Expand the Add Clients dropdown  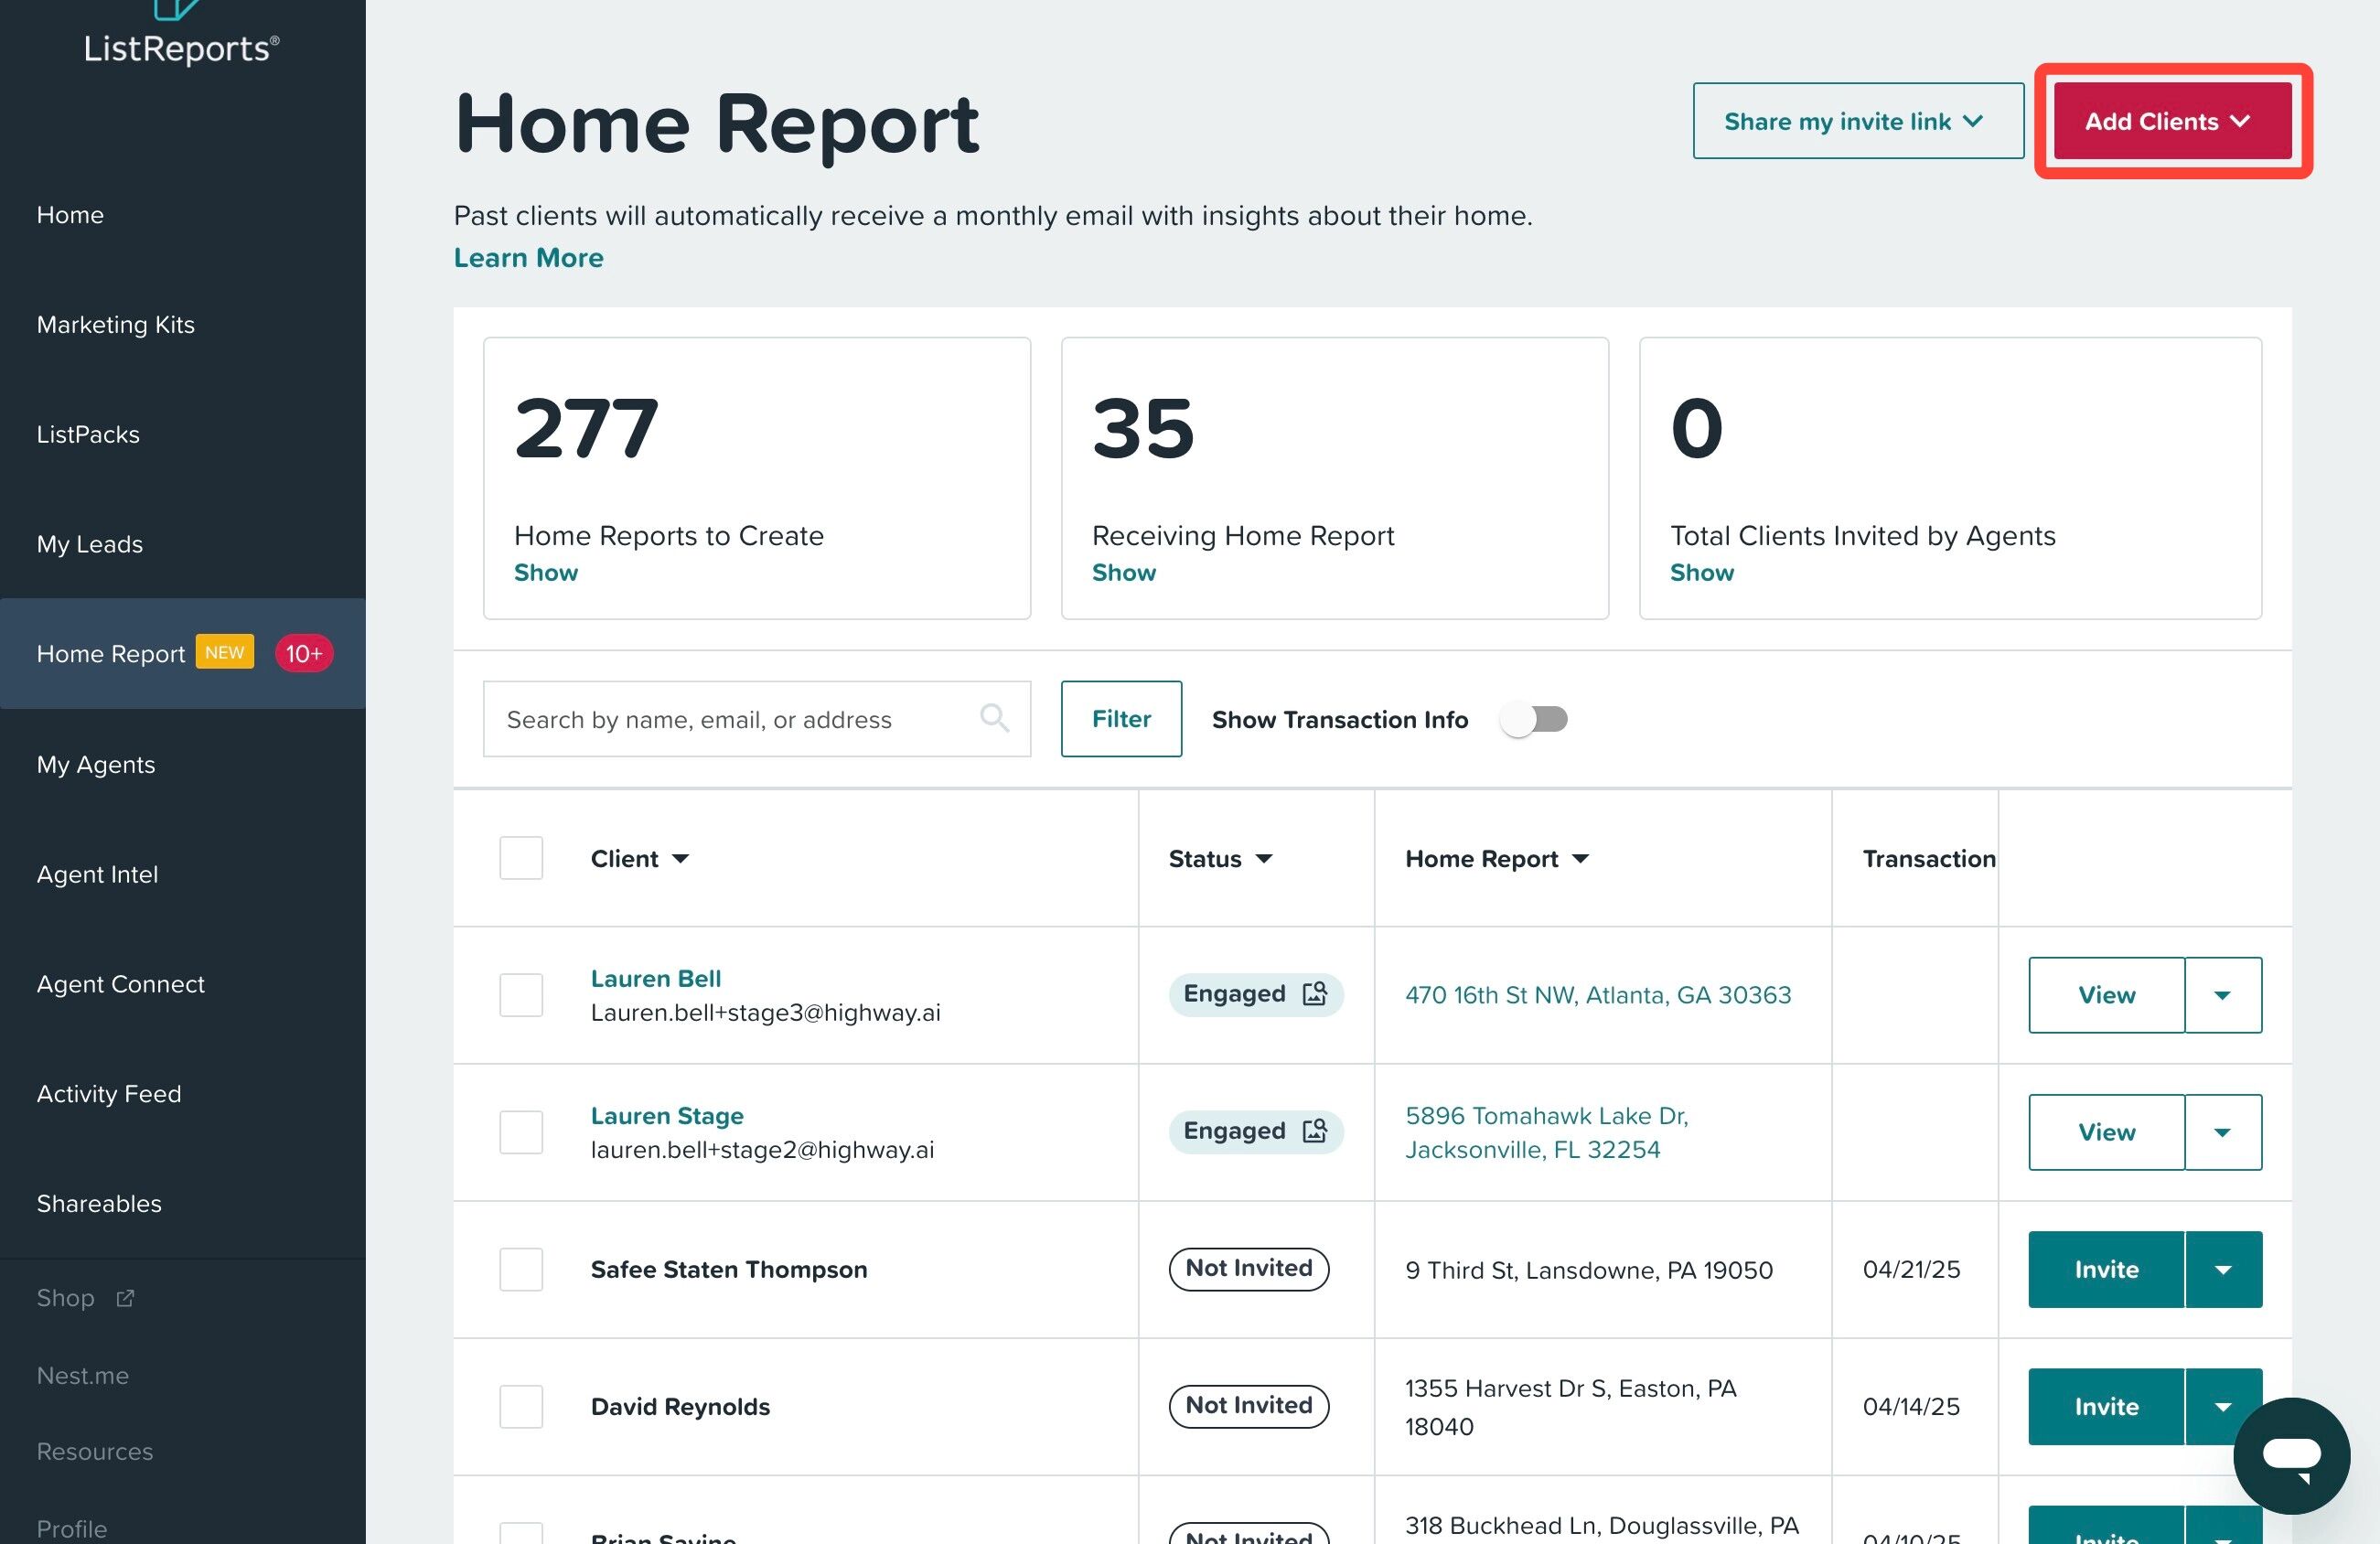(x=2172, y=121)
